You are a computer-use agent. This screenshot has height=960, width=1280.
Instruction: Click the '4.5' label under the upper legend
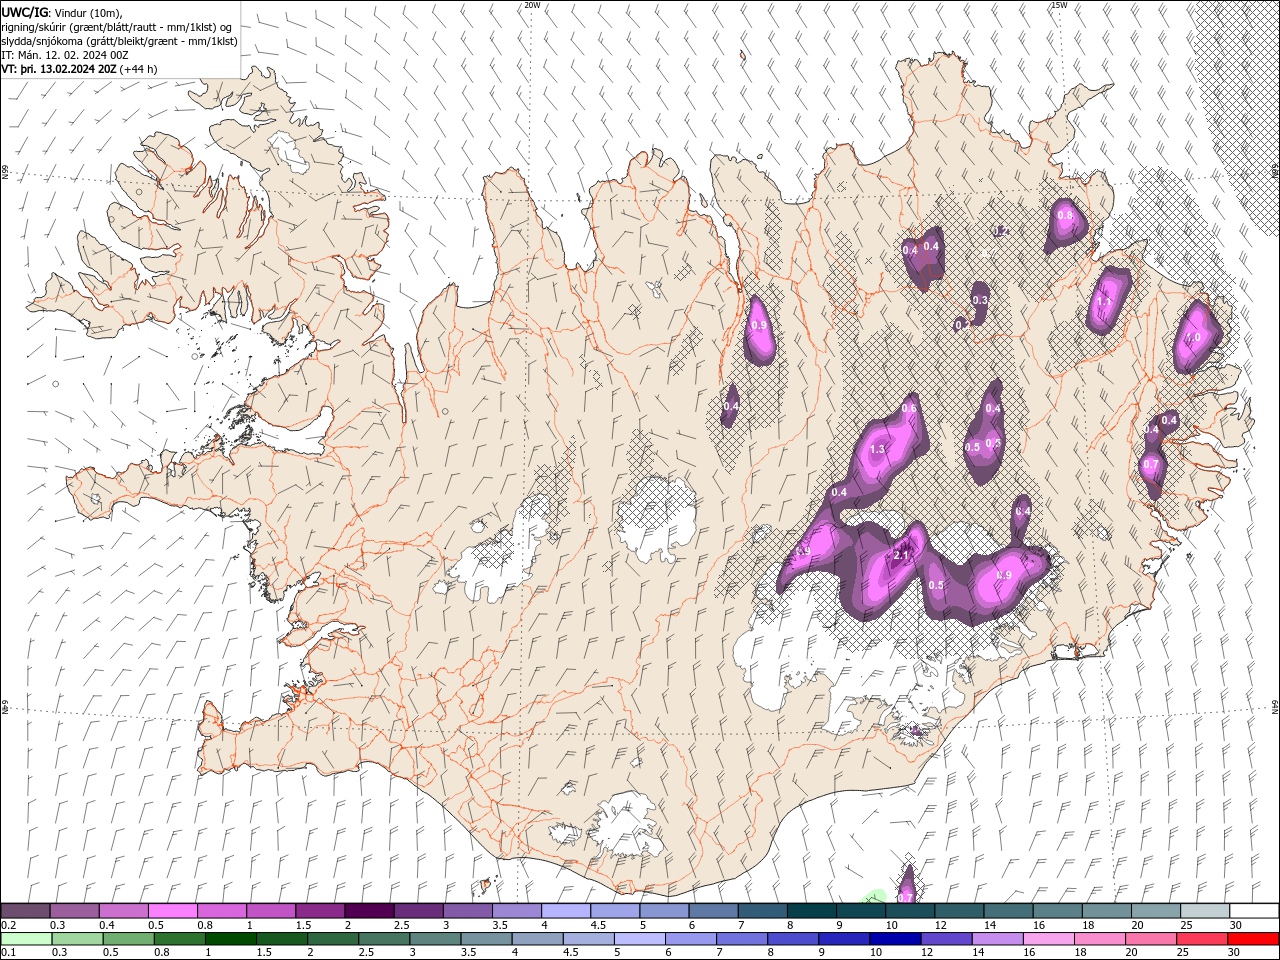pos(598,925)
